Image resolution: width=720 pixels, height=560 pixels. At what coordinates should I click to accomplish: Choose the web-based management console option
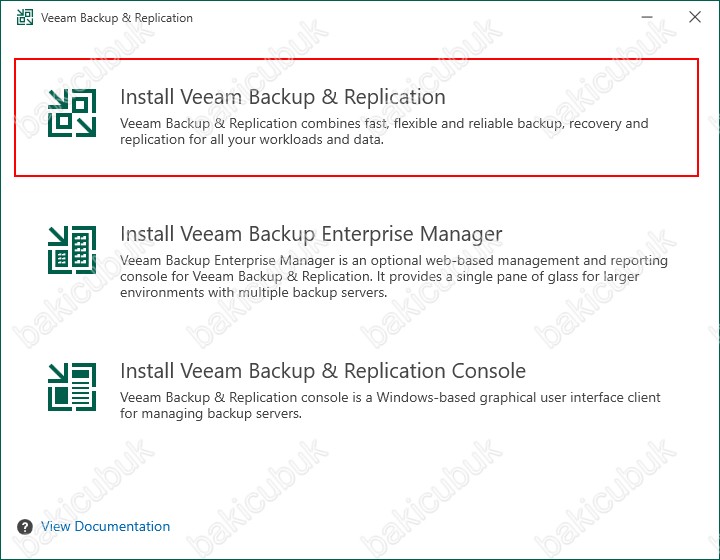point(356,262)
